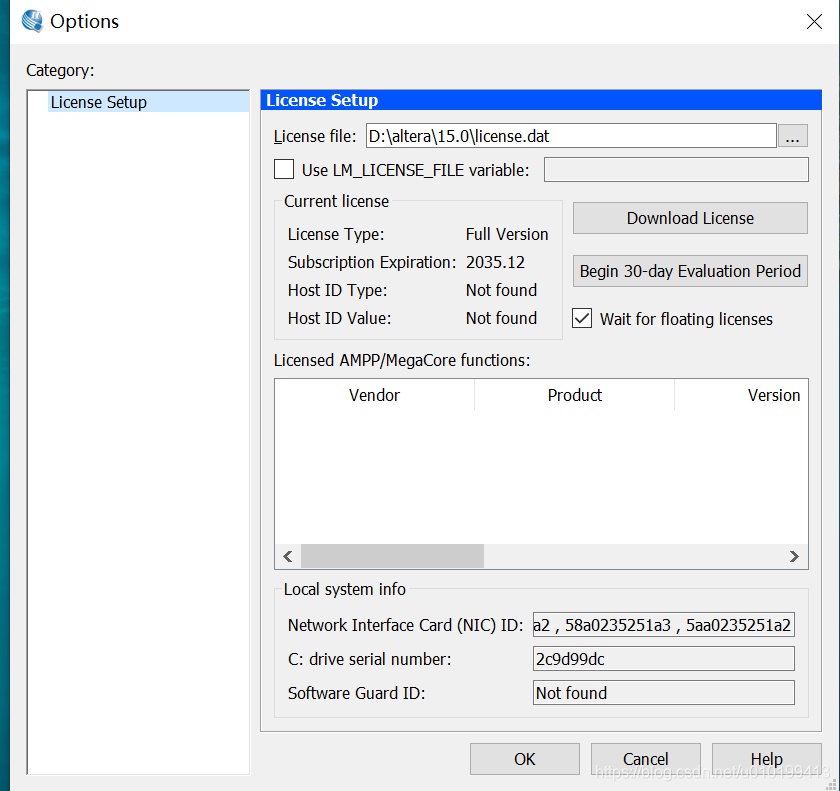Confirm settings with the OK button
Screen dimensions: 840x791
tap(524, 759)
